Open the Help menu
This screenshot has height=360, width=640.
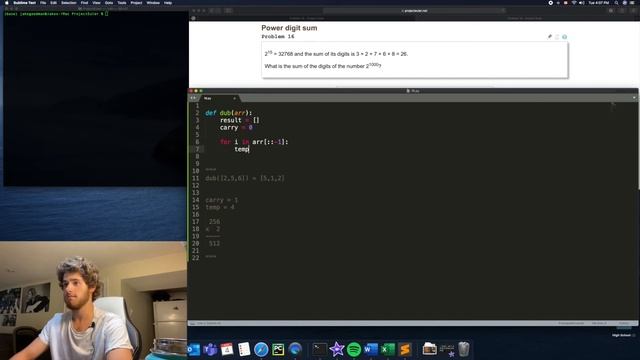coord(168,3)
